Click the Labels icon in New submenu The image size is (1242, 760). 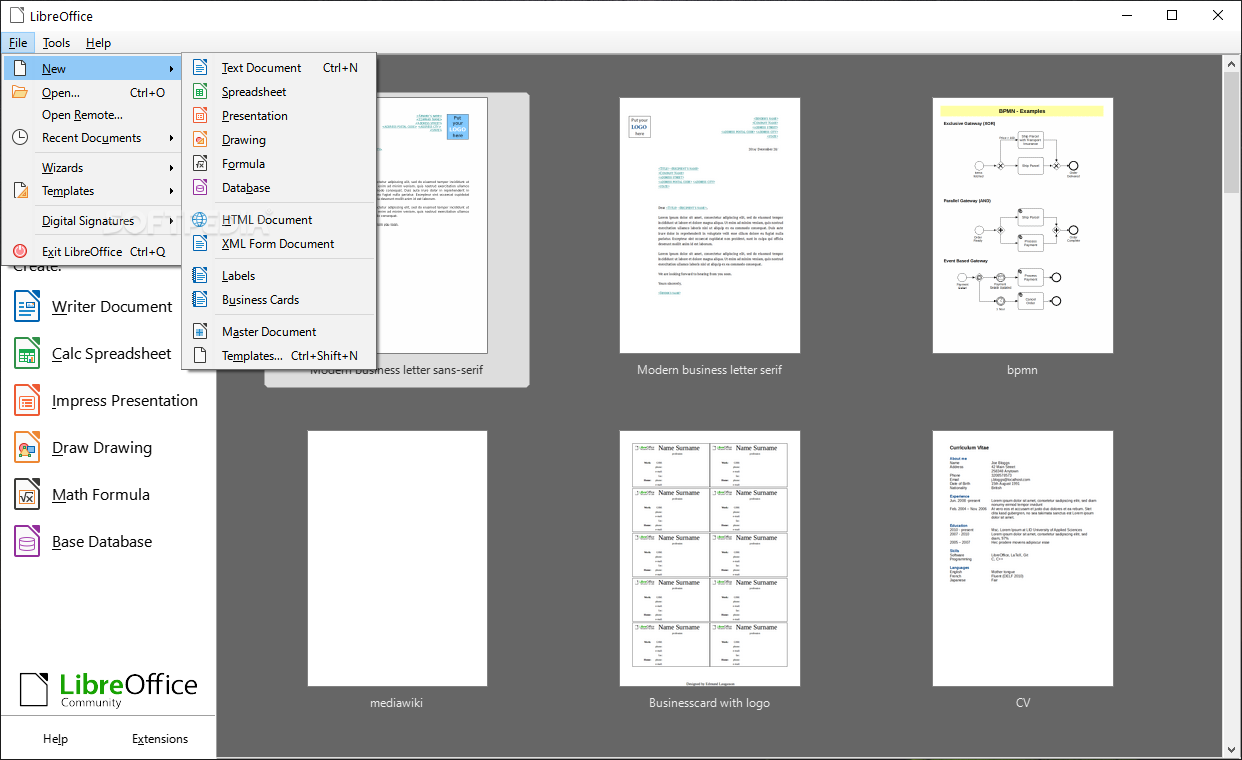click(x=200, y=276)
